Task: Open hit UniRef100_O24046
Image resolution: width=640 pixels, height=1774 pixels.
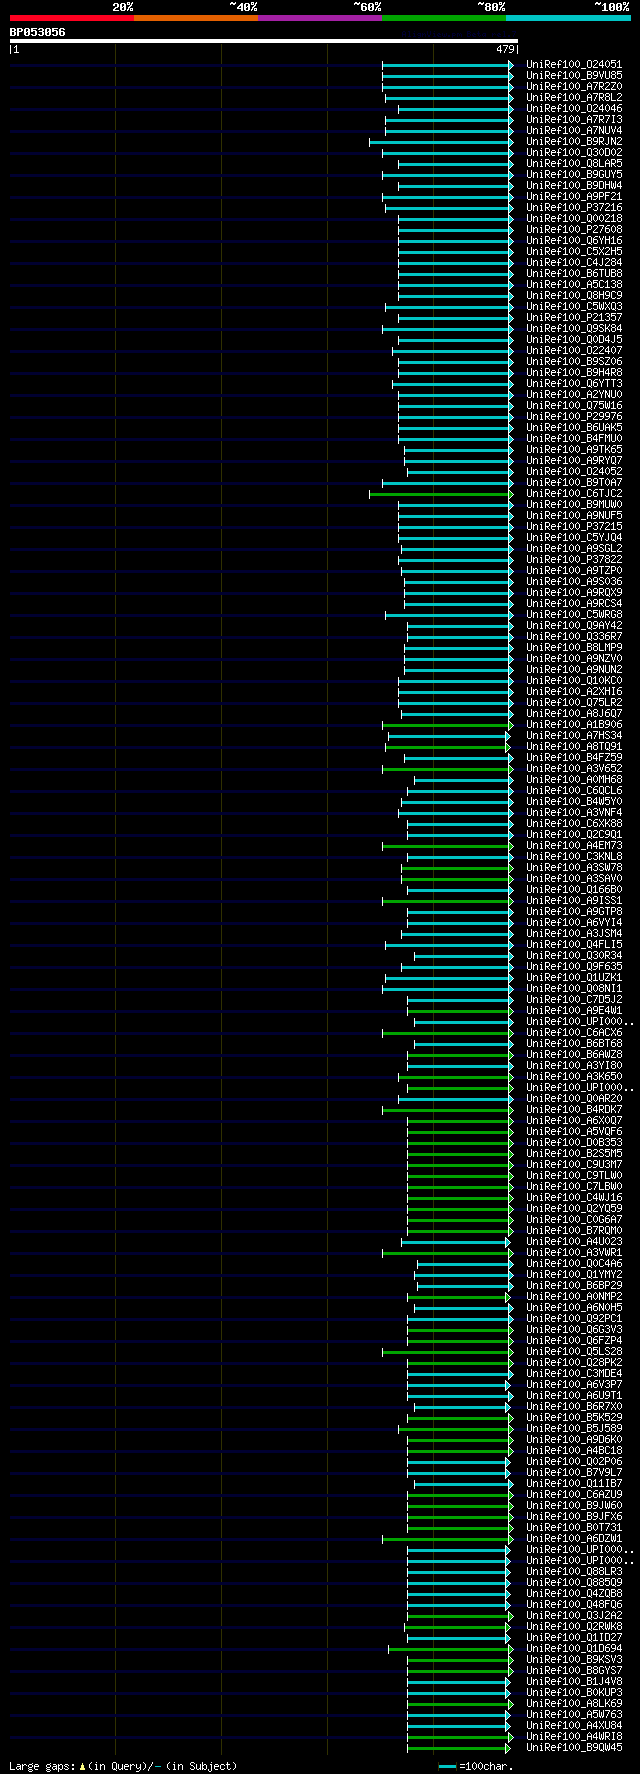Action: 574,108
